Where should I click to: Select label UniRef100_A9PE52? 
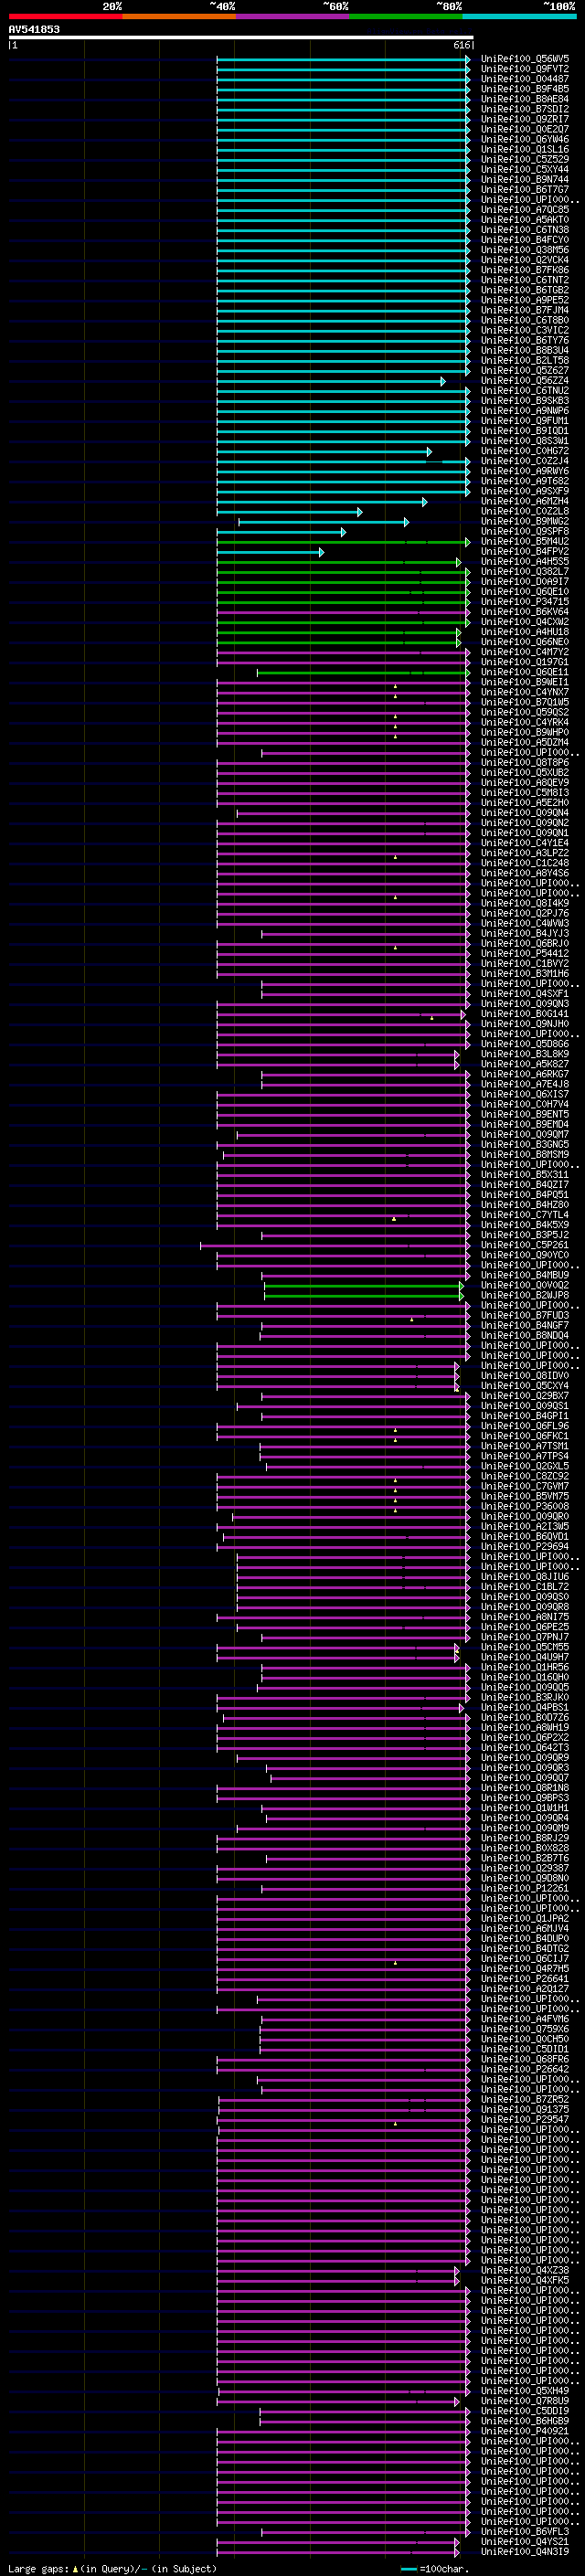pos(525,300)
